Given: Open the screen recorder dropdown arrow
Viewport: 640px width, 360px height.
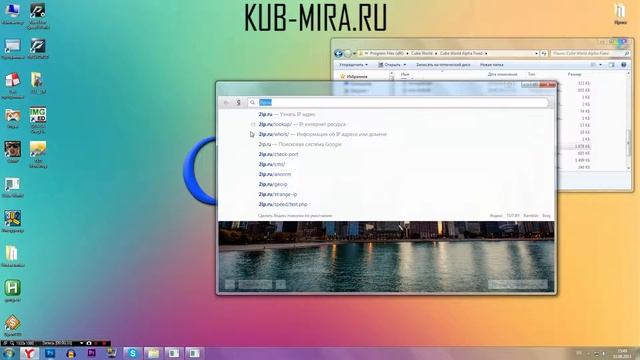Looking at the screenshot, I should click(x=82, y=343).
